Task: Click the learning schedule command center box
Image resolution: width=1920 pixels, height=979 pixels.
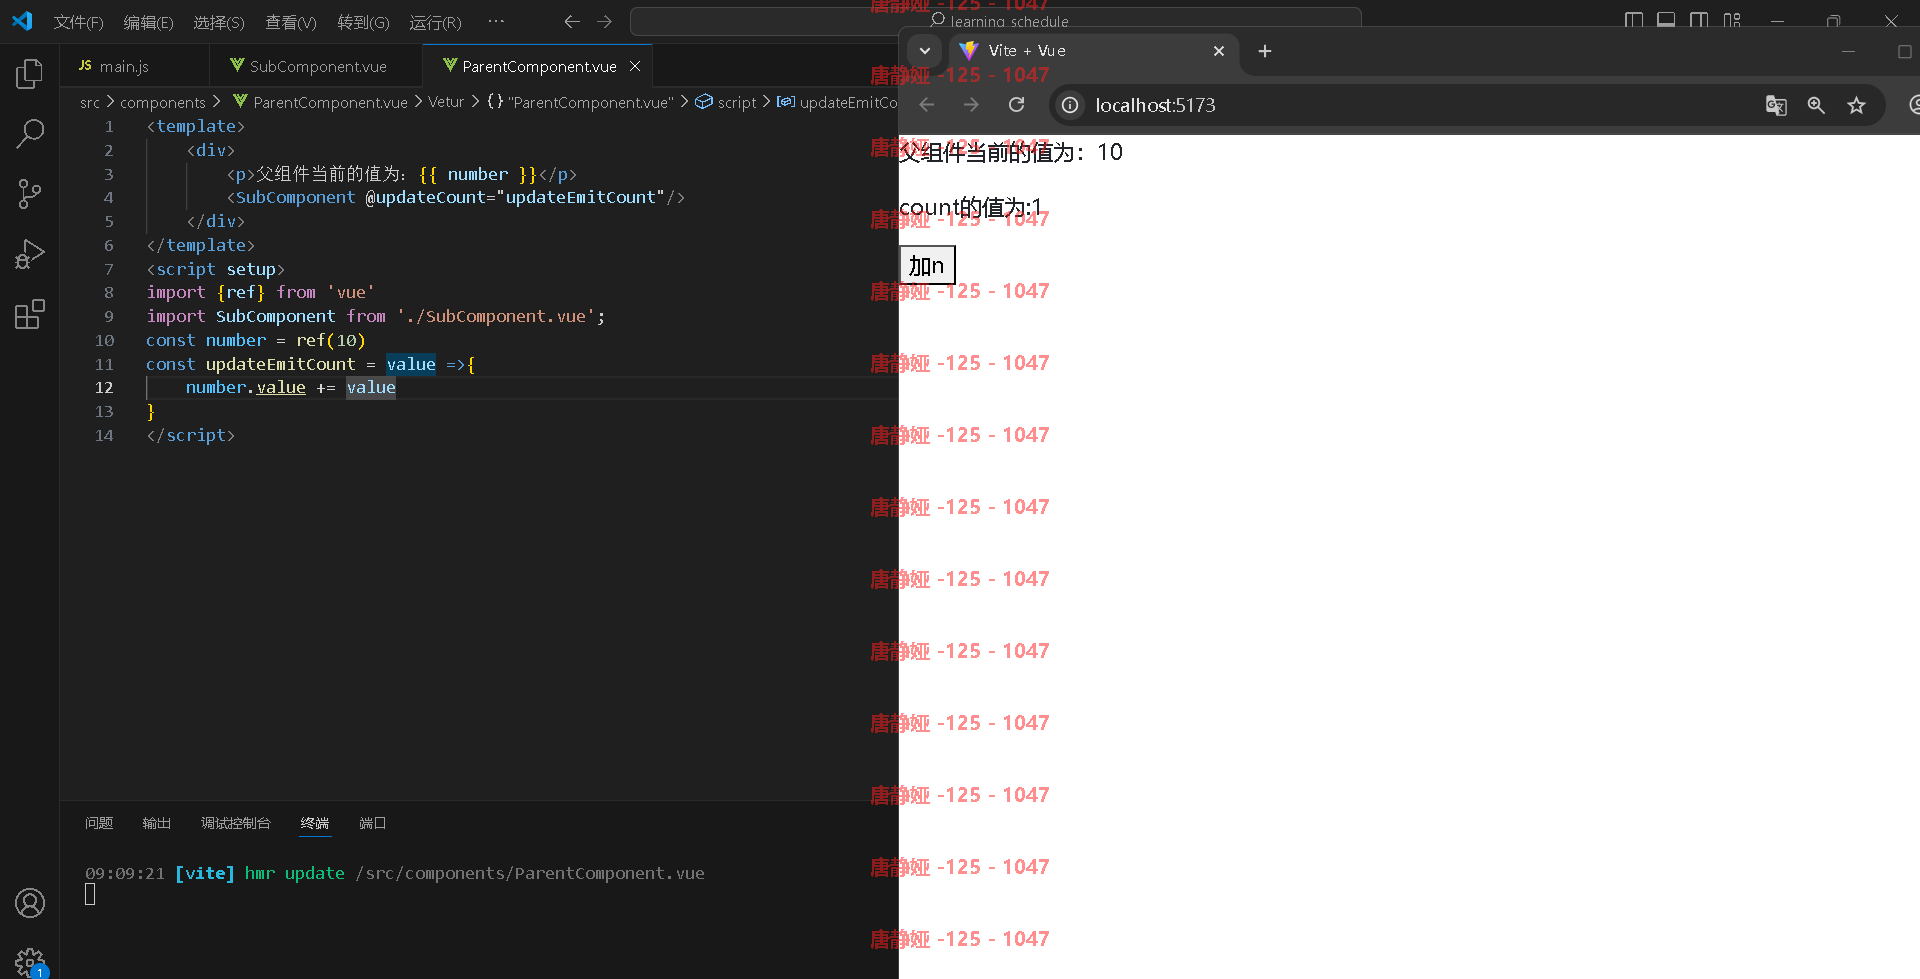Action: pyautogui.click(x=995, y=21)
